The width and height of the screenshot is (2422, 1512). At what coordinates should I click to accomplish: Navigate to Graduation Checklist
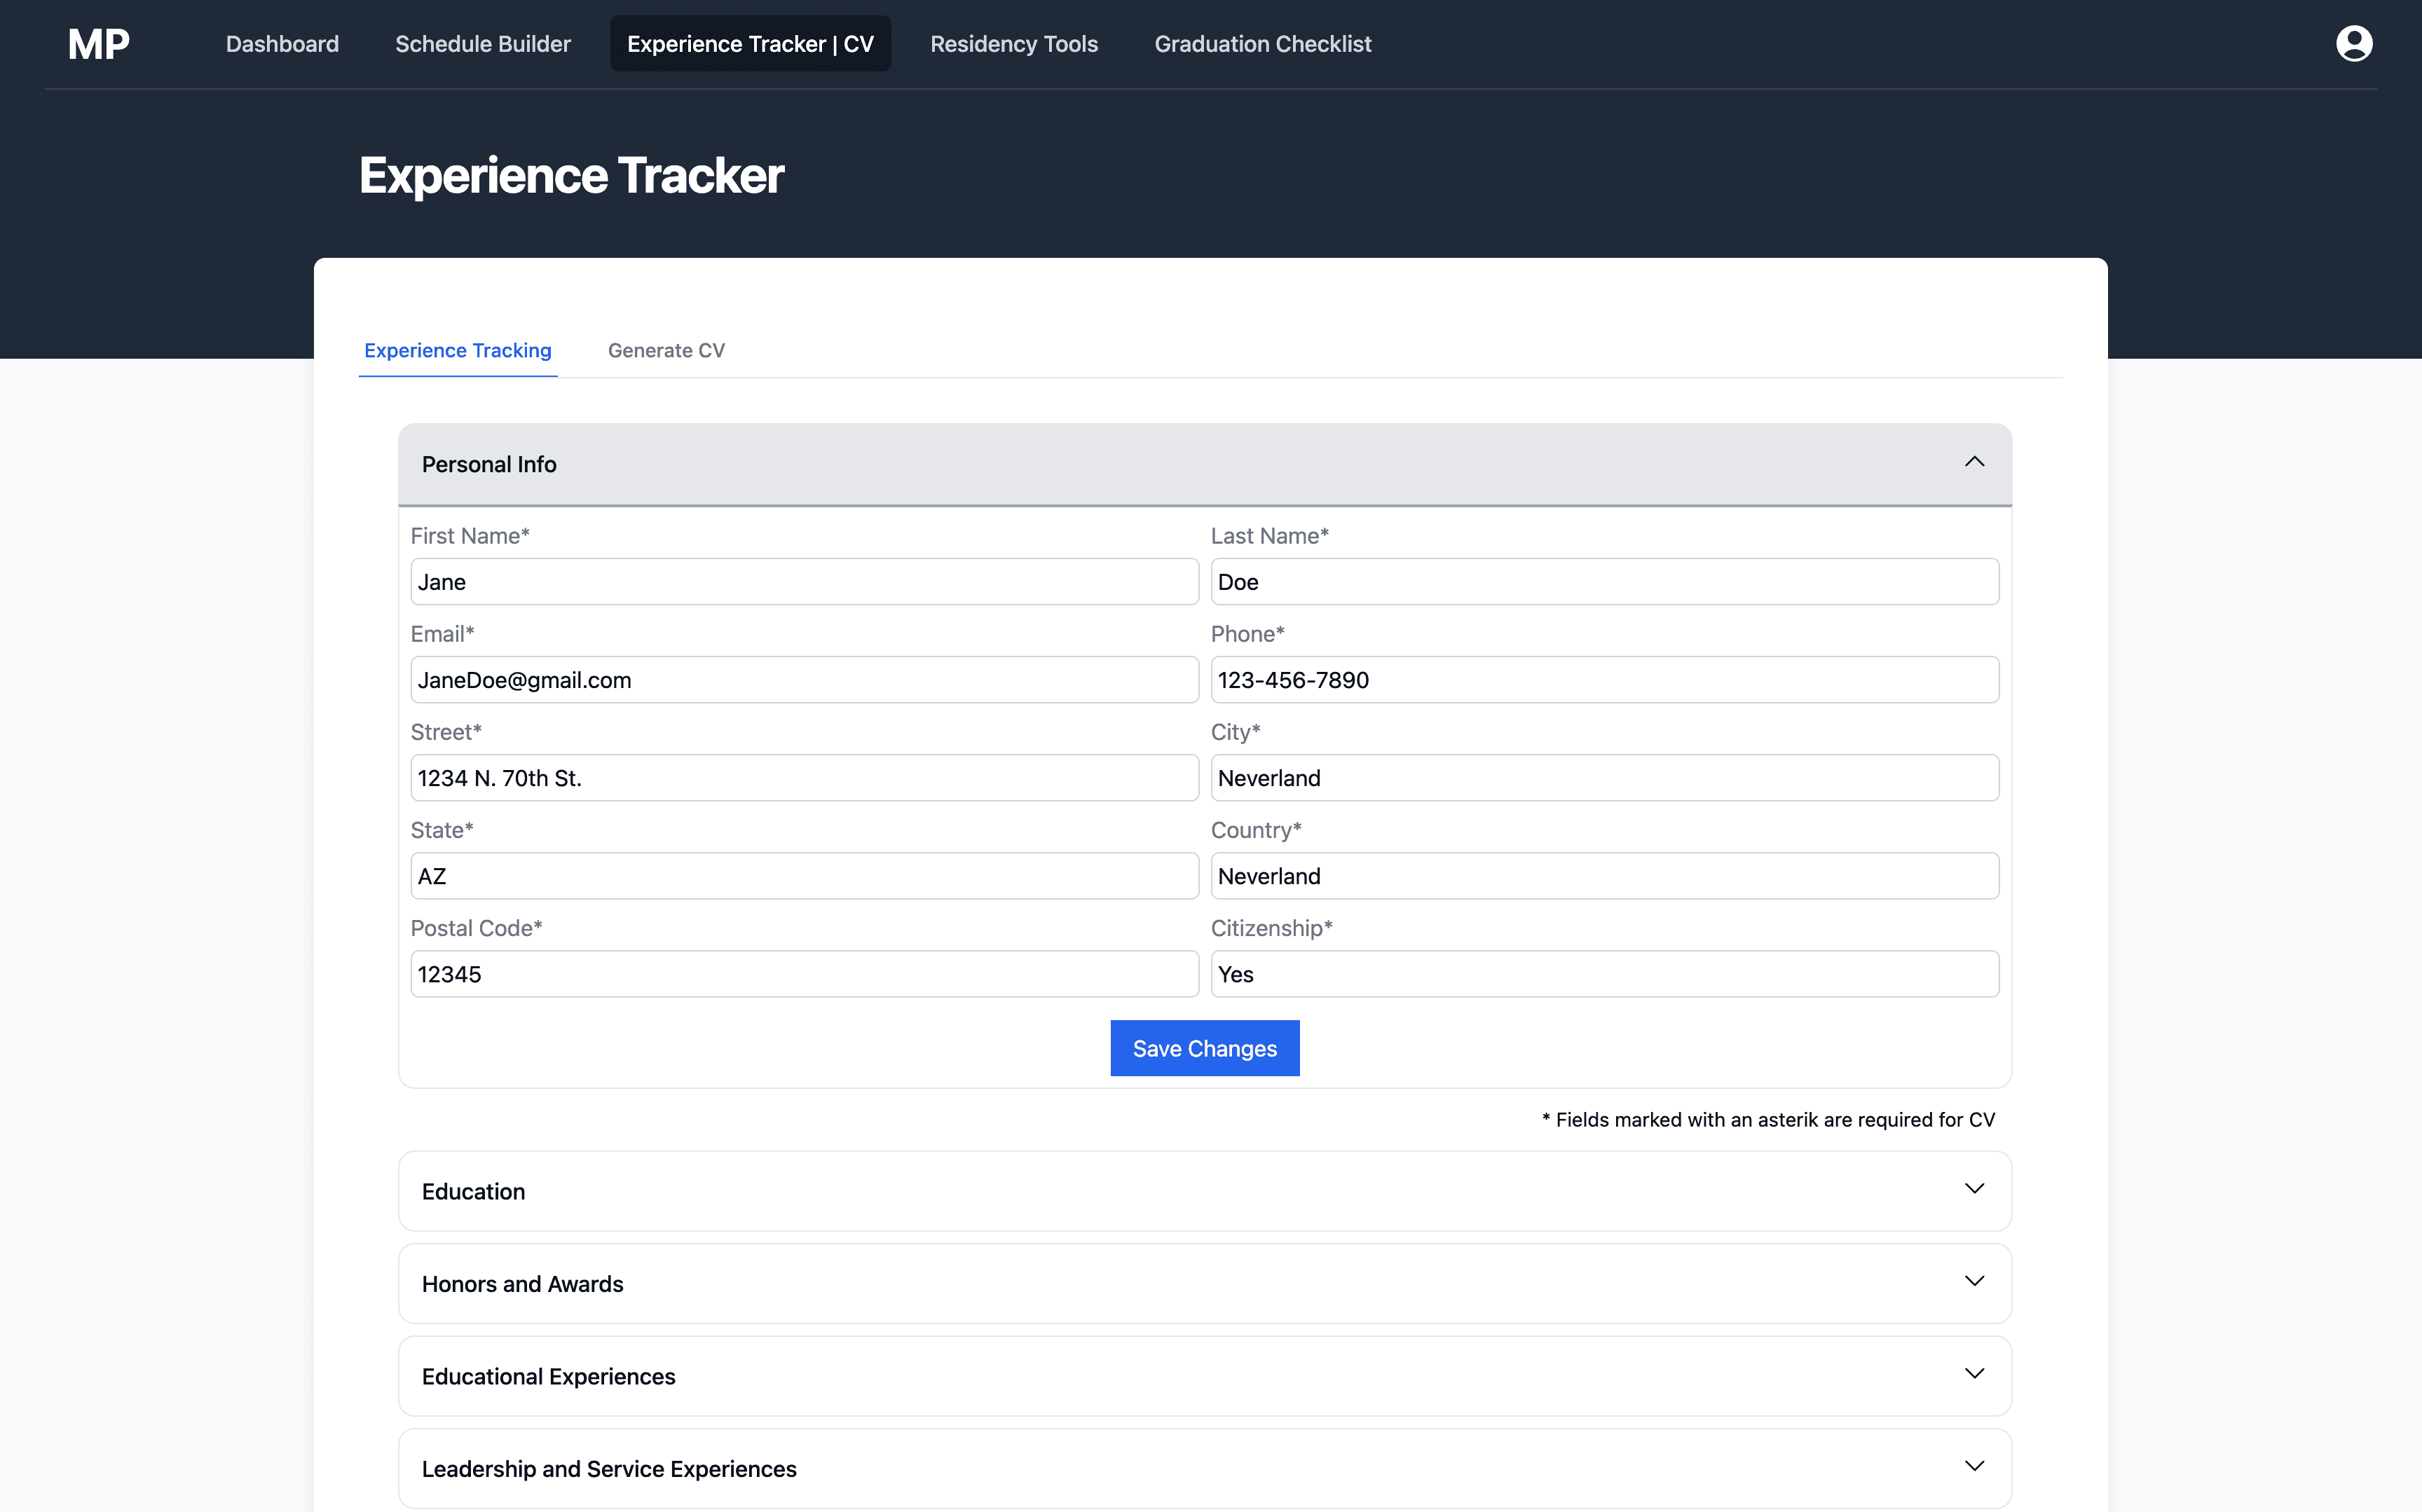(x=1262, y=44)
